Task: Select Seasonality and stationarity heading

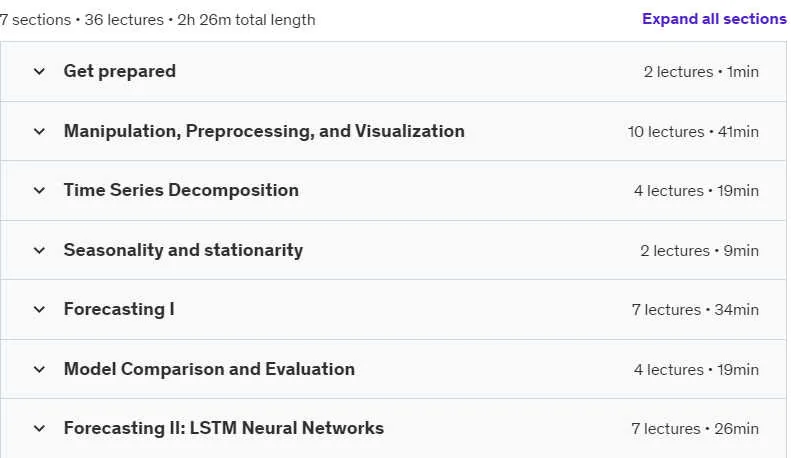Action: coord(183,250)
